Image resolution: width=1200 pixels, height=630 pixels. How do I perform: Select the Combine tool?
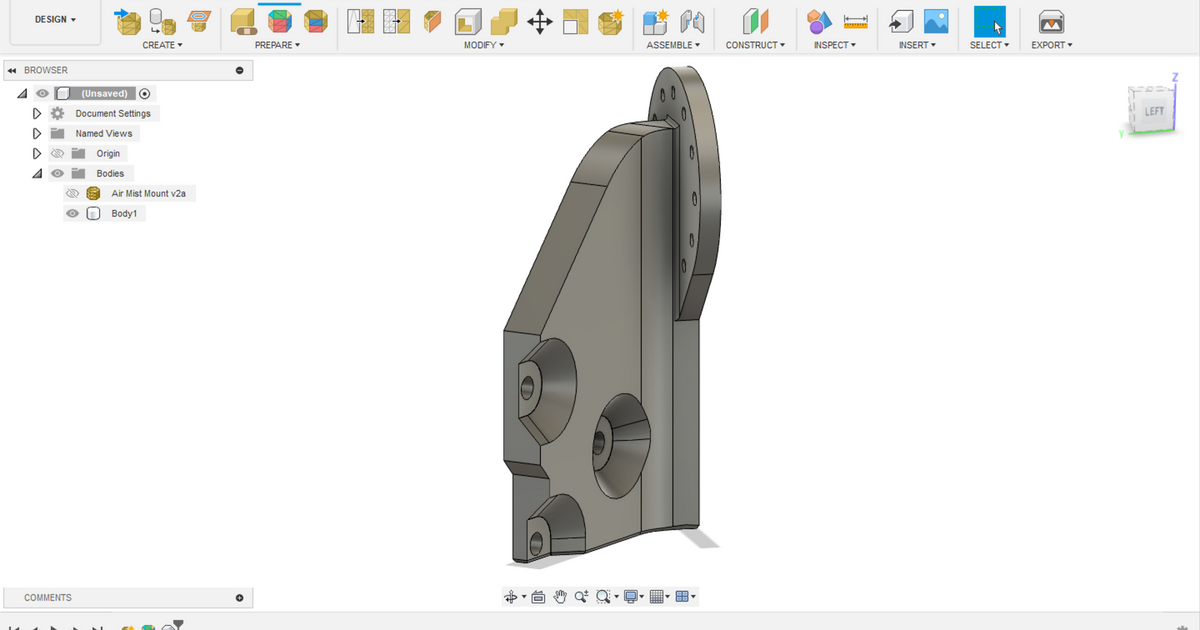tap(502, 22)
